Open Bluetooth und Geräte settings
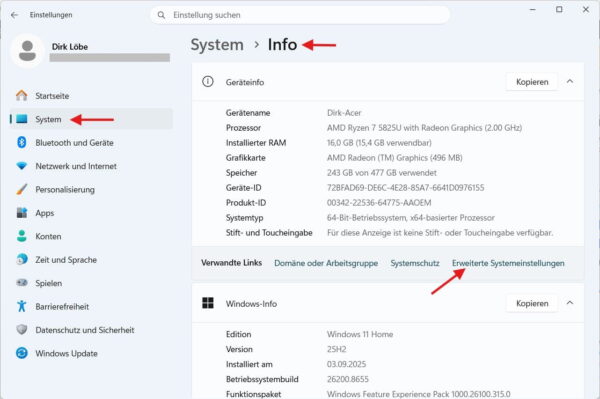 pyautogui.click(x=91, y=142)
